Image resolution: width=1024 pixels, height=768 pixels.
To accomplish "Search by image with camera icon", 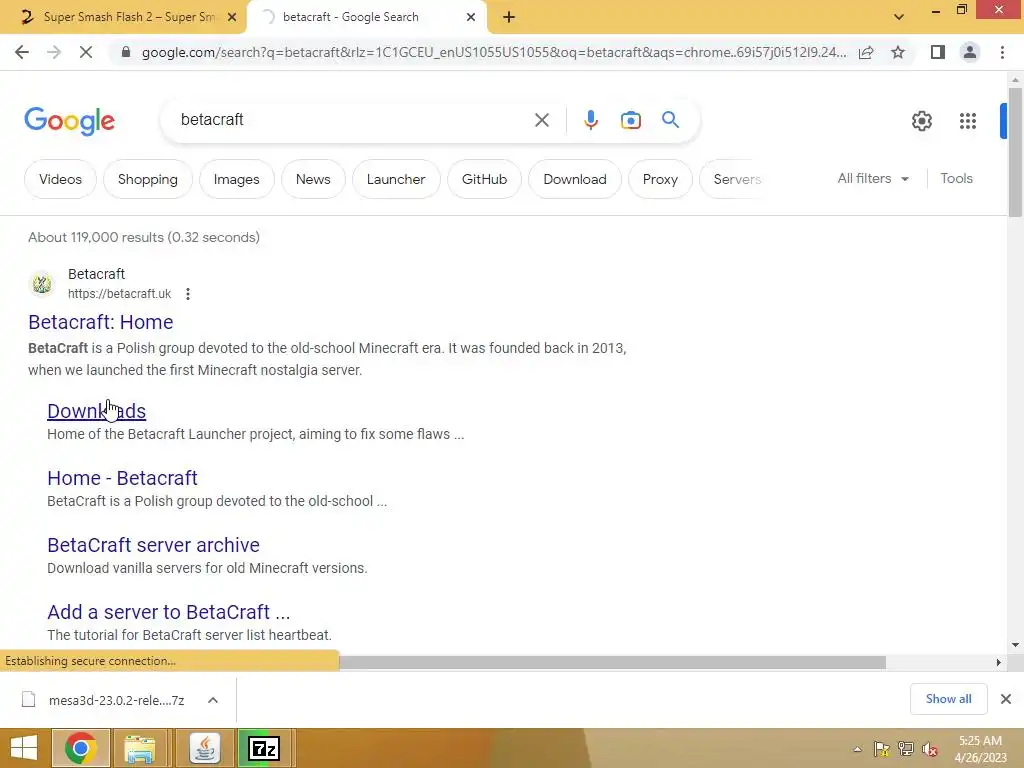I will coord(630,120).
